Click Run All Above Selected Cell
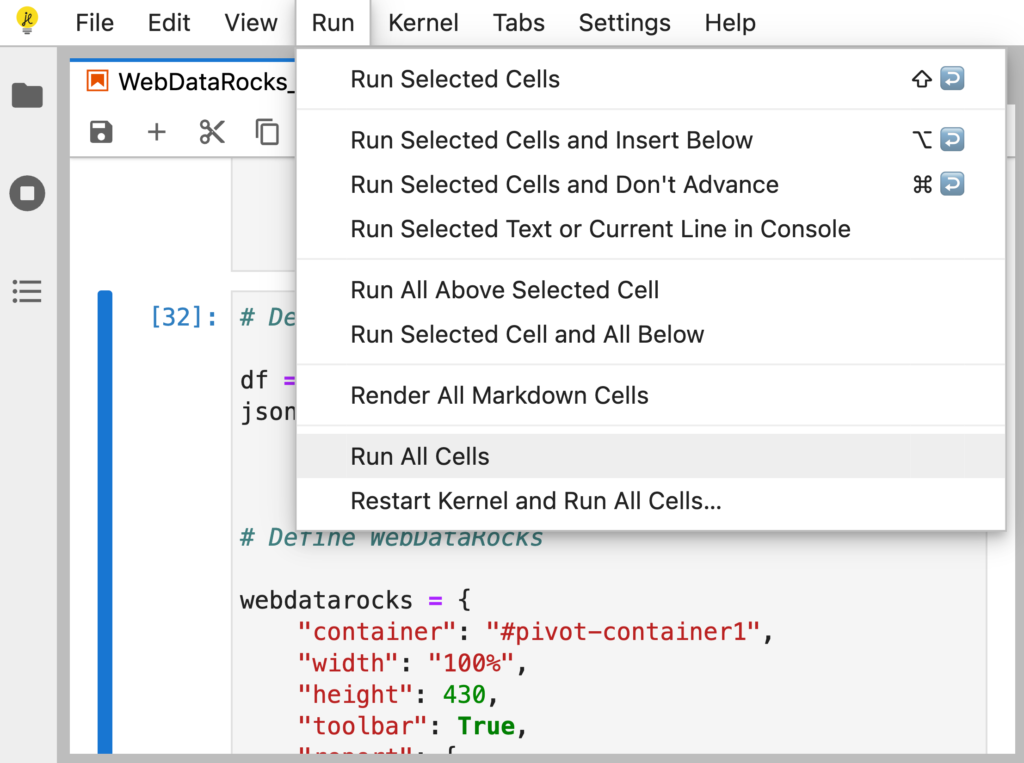This screenshot has width=1024, height=763. pos(504,291)
